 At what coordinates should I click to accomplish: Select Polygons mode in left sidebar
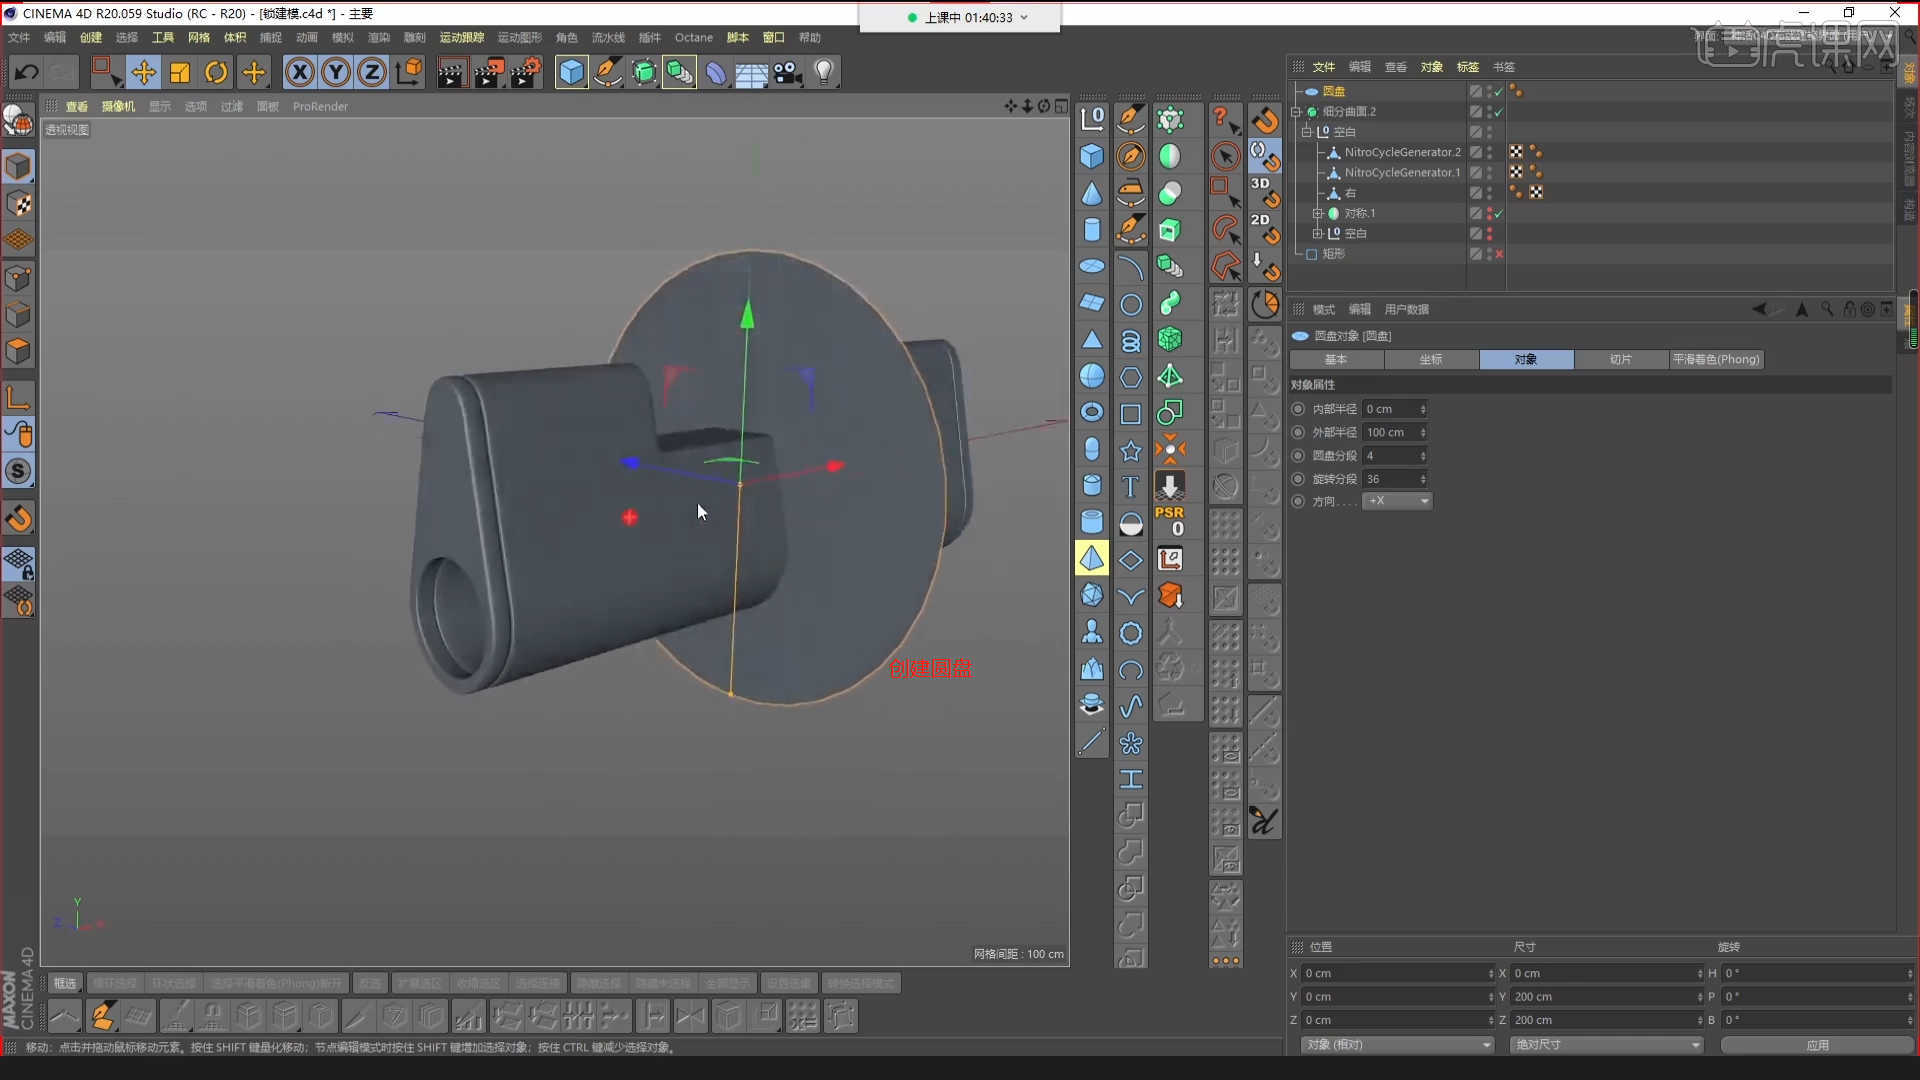click(18, 351)
